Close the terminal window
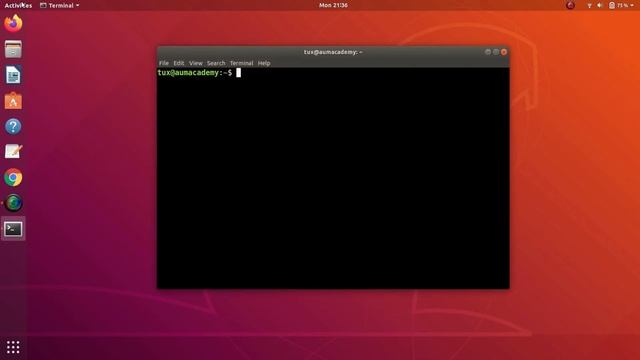This screenshot has height=360, width=640. (504, 52)
